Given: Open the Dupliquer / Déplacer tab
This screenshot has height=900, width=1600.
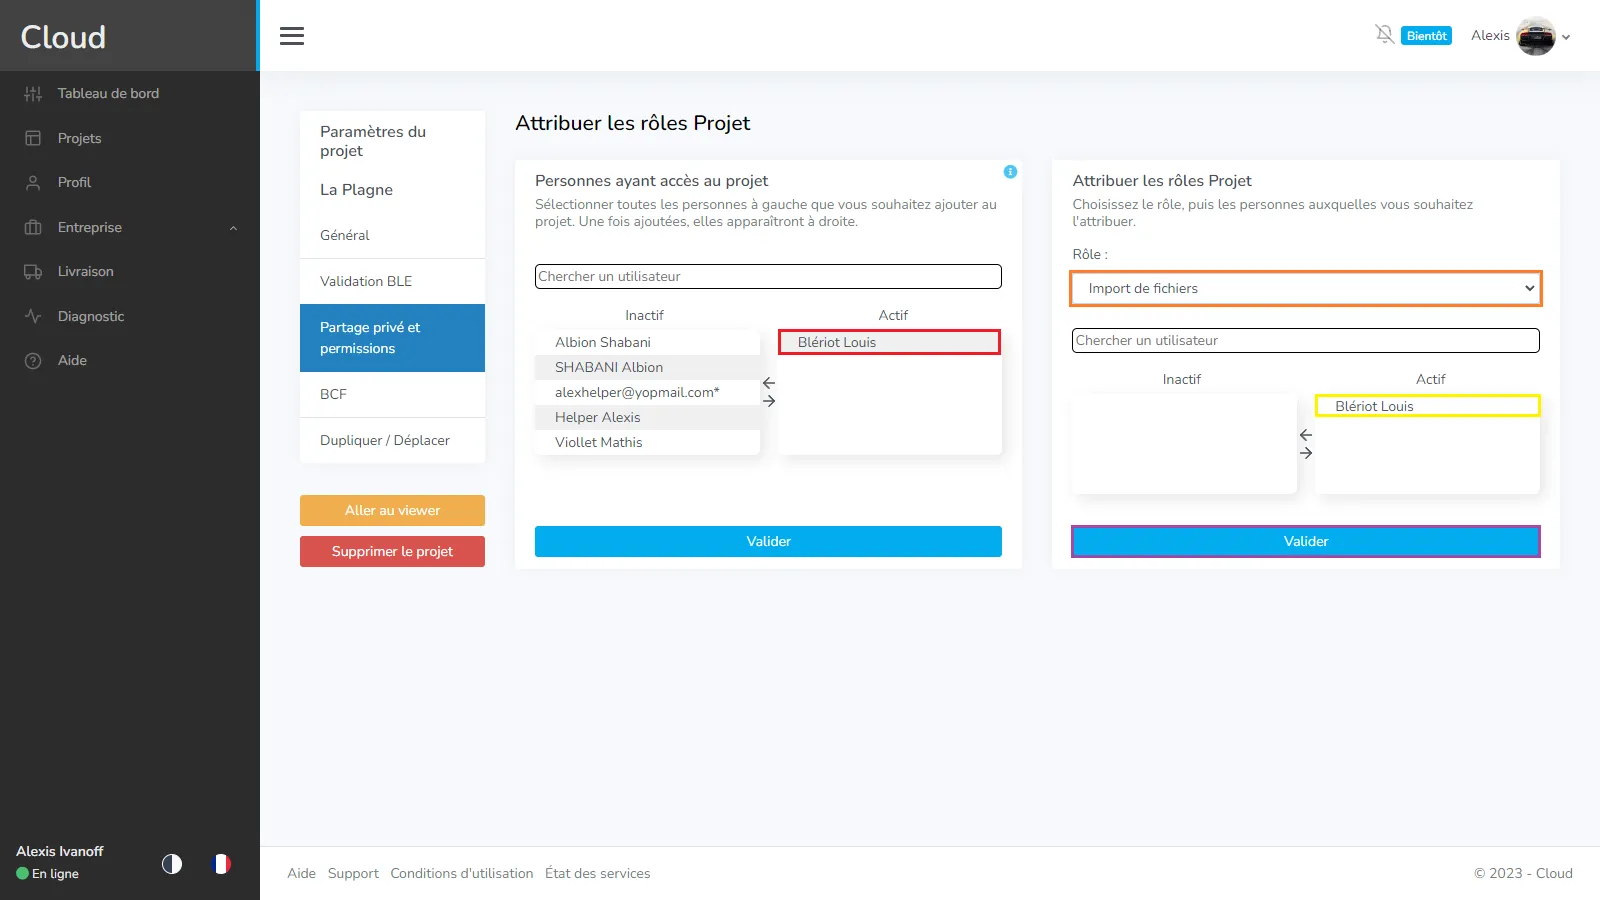Looking at the screenshot, I should click(385, 440).
